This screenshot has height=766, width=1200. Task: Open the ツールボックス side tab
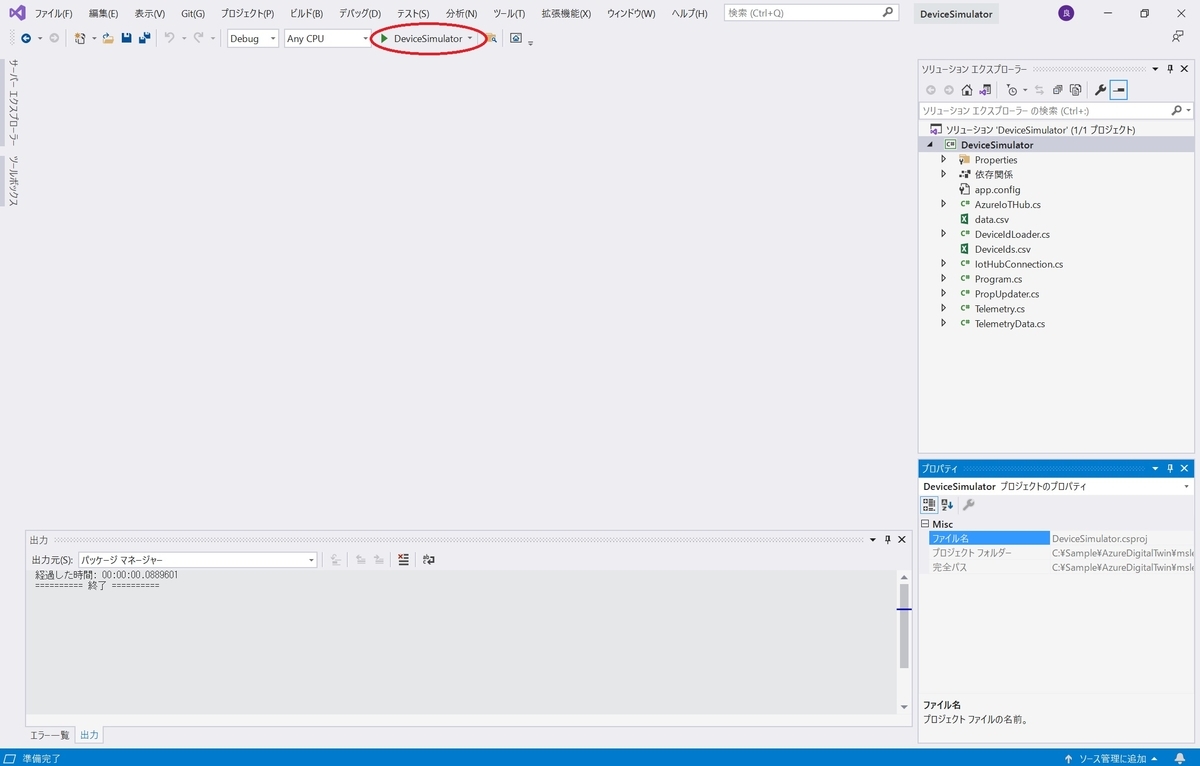13,180
